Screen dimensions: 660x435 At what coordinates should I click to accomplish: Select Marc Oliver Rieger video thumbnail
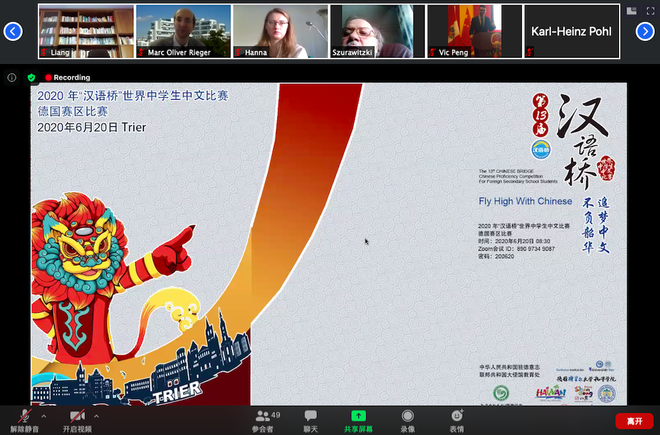coord(184,31)
